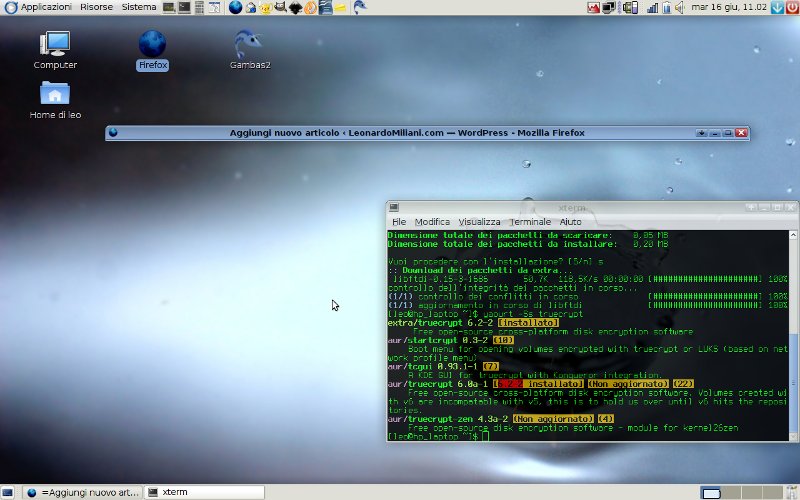Shade the Firefox window with arrow button

702,133
